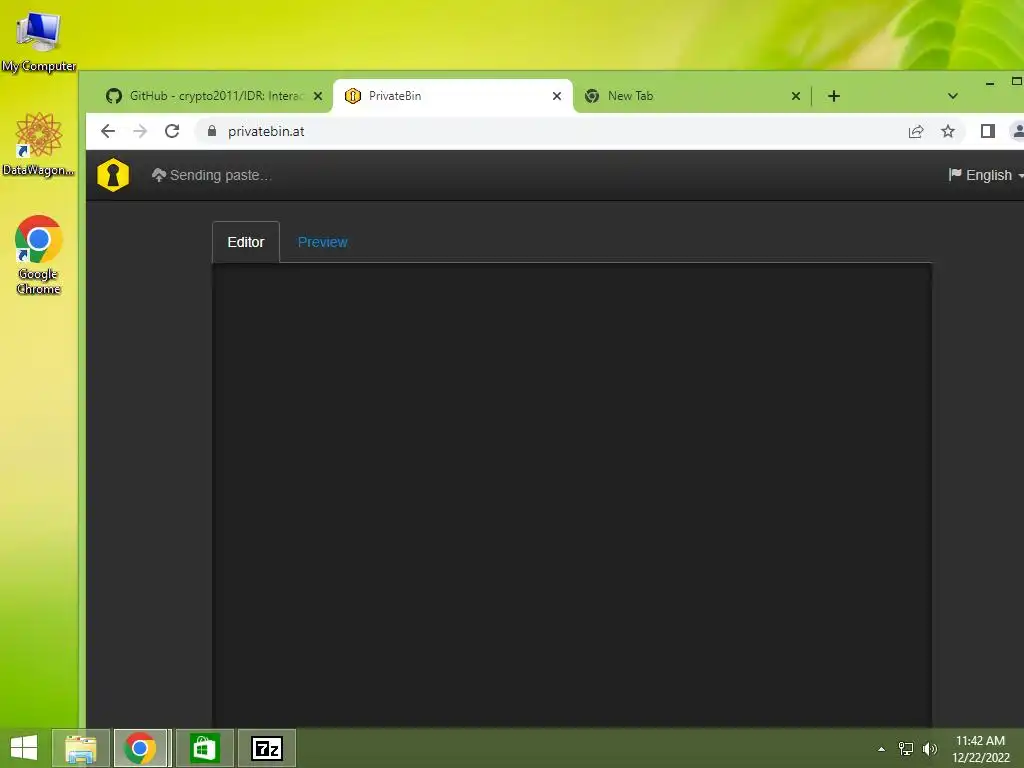
Task: Minimize the Chrome window
Action: pyautogui.click(x=990, y=83)
